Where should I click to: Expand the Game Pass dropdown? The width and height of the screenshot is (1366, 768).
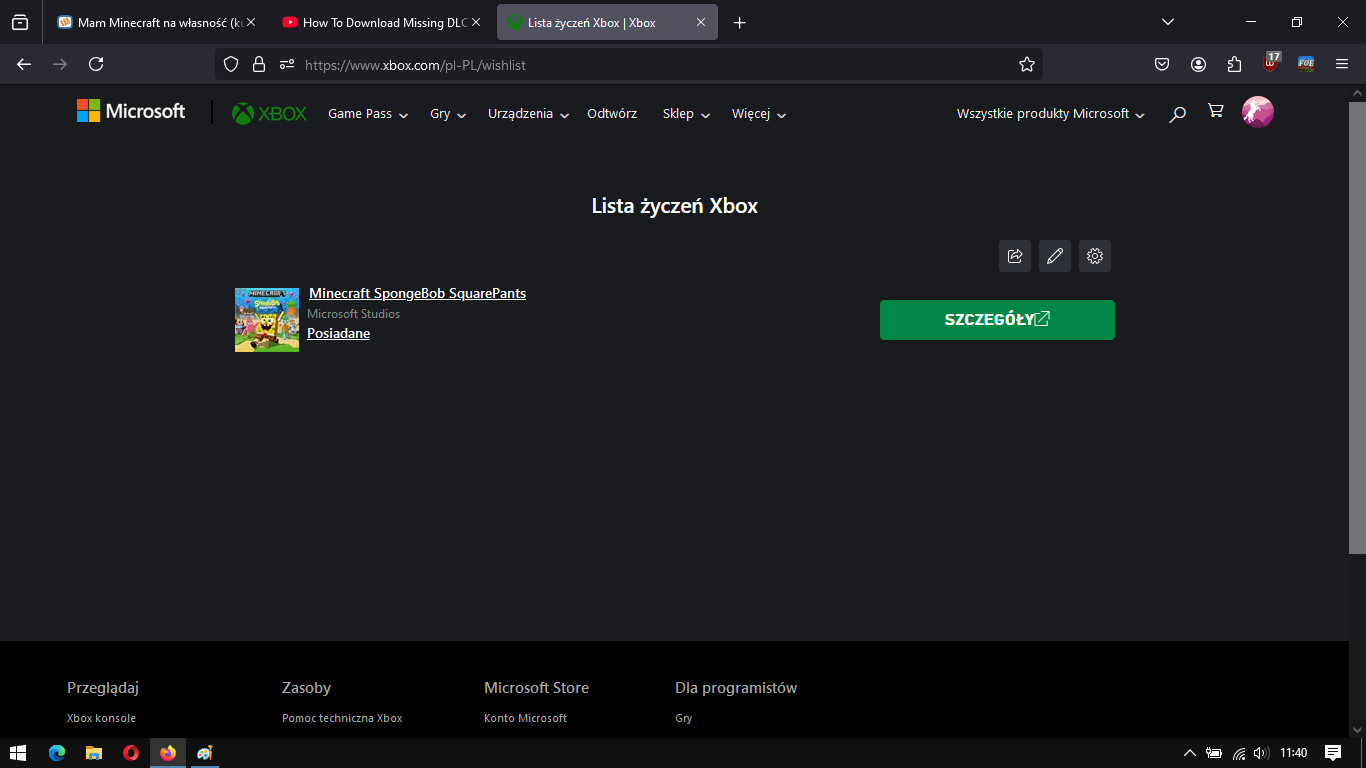(367, 114)
